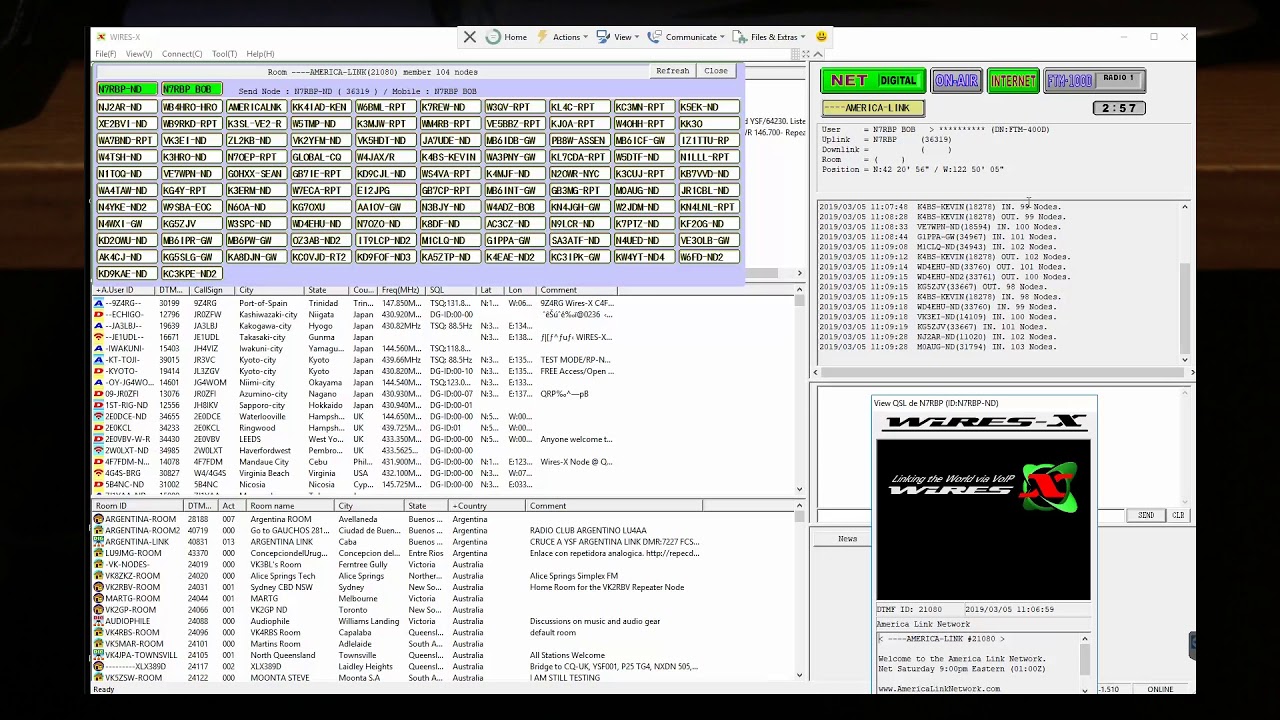
Task: Open the Tool(T) menu
Action: 224,54
